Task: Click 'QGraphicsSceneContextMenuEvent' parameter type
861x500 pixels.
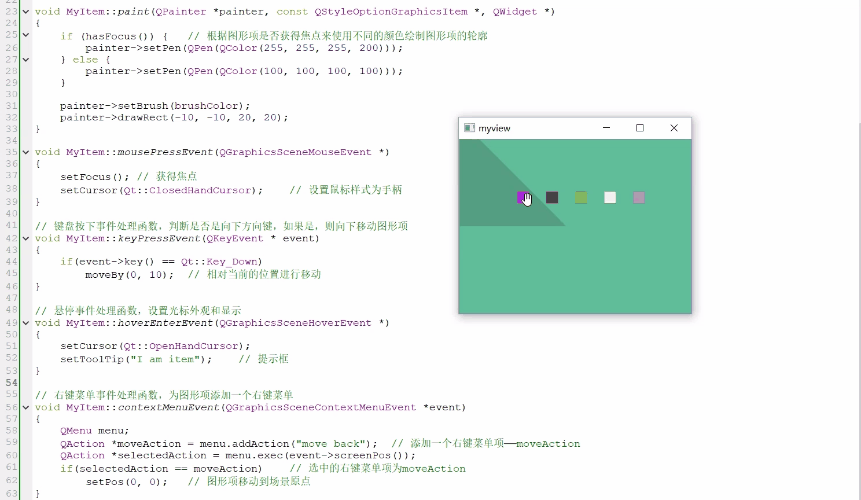Action: (x=321, y=407)
